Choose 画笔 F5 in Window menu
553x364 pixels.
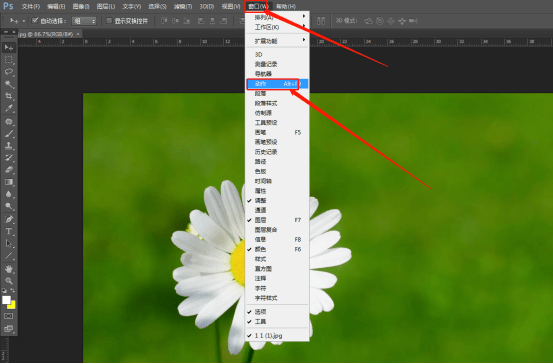[x=277, y=132]
